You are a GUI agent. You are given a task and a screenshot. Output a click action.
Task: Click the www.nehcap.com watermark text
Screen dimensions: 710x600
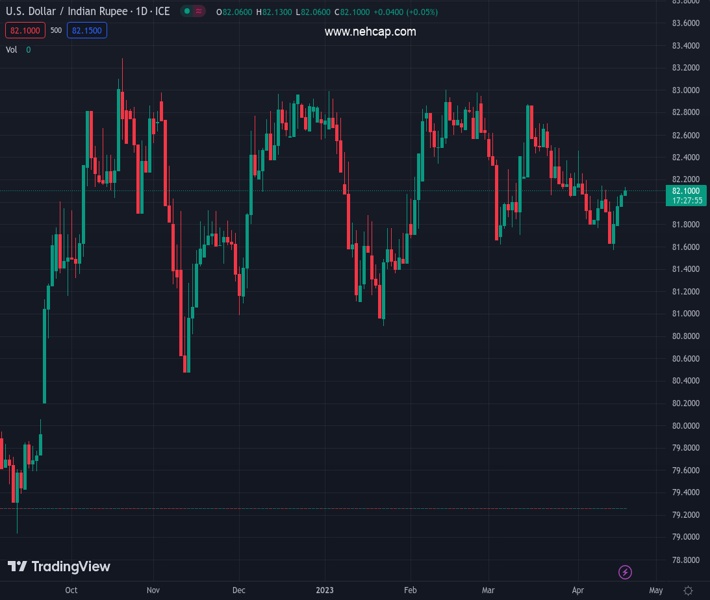point(370,32)
